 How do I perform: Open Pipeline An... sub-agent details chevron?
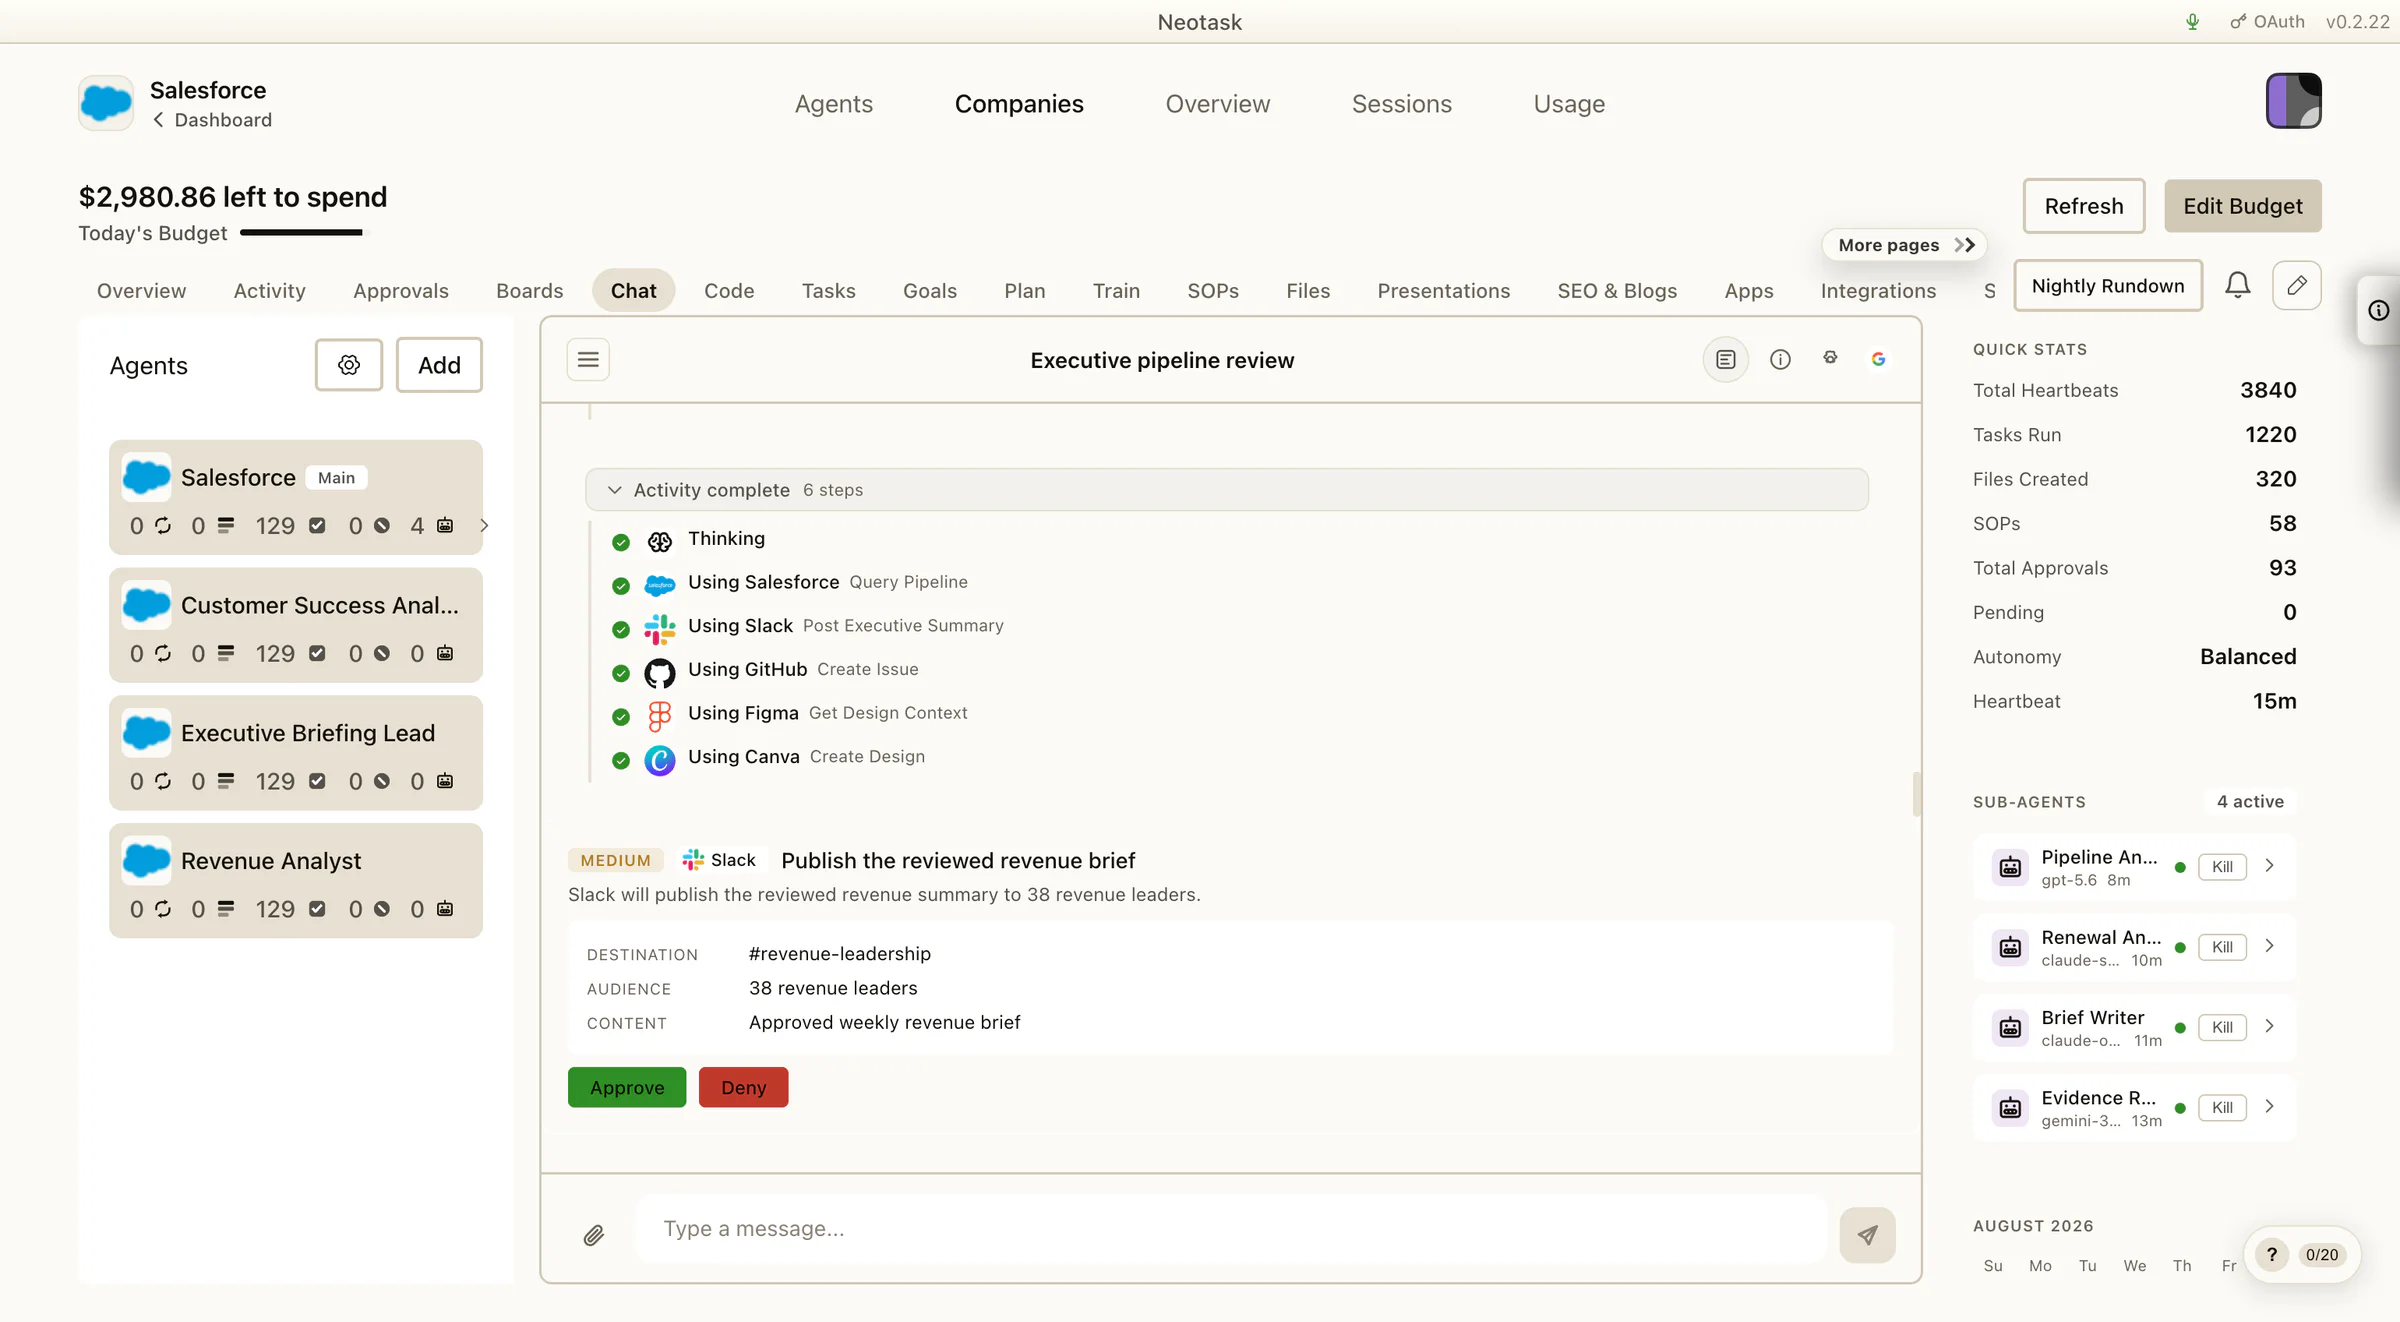2270,866
